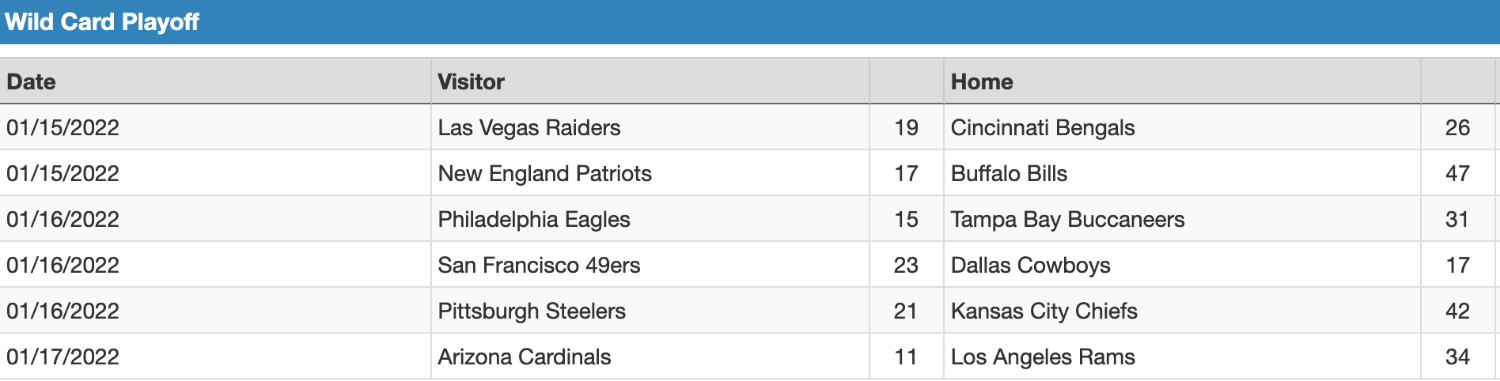Click the 01/15/2022 date in Raiders row

click(x=63, y=128)
